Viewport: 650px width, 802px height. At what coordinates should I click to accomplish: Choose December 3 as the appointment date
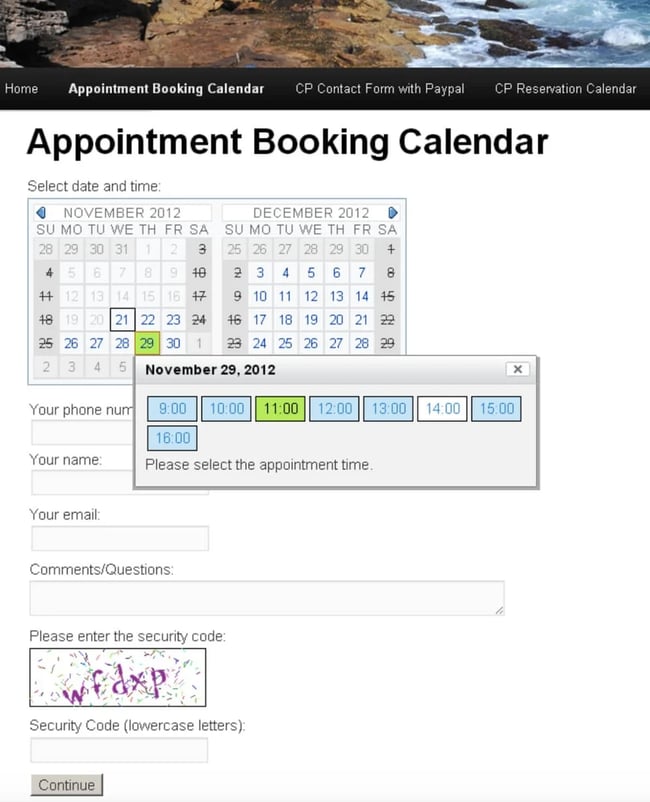coord(260,272)
